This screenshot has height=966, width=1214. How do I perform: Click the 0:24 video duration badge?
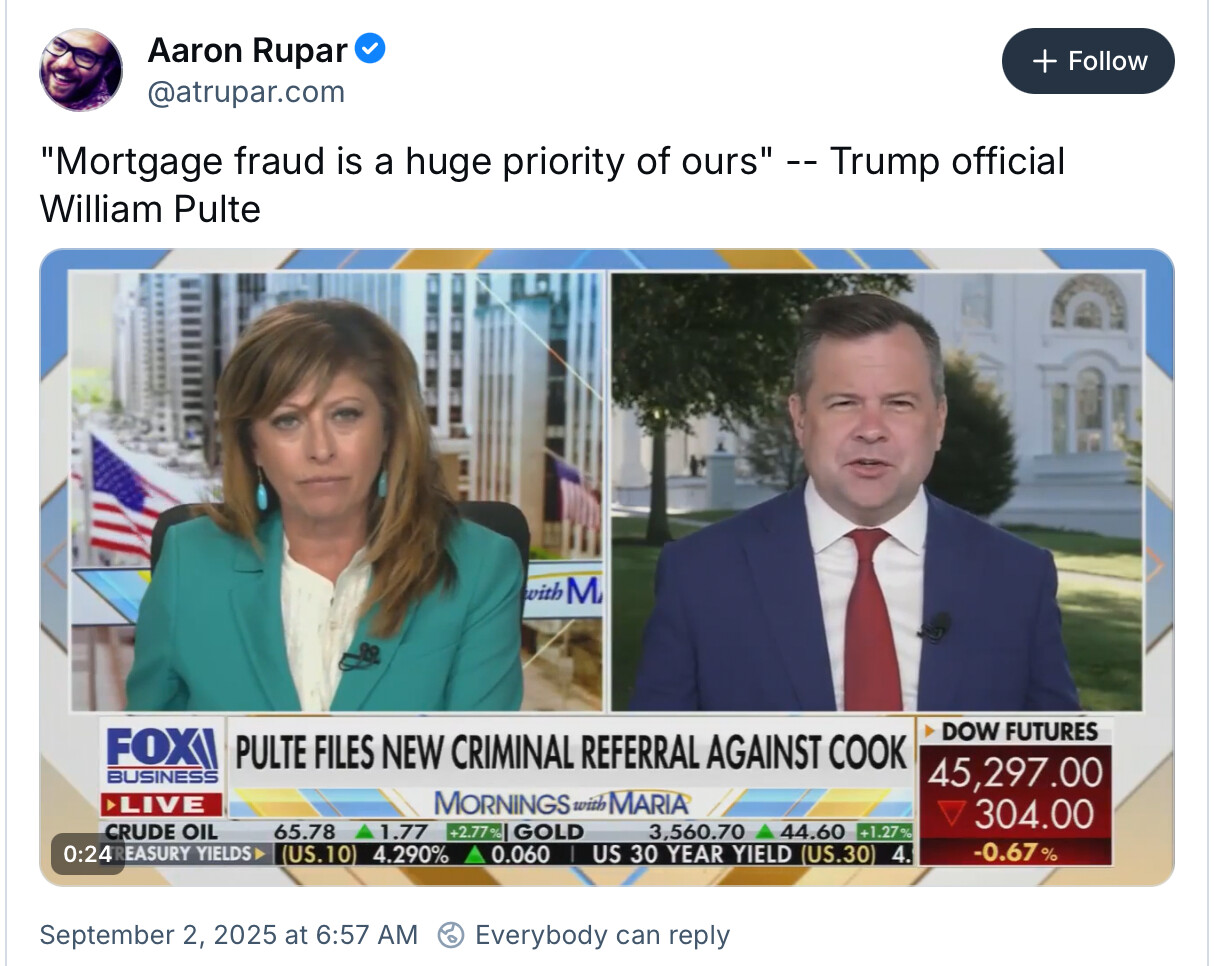(87, 854)
